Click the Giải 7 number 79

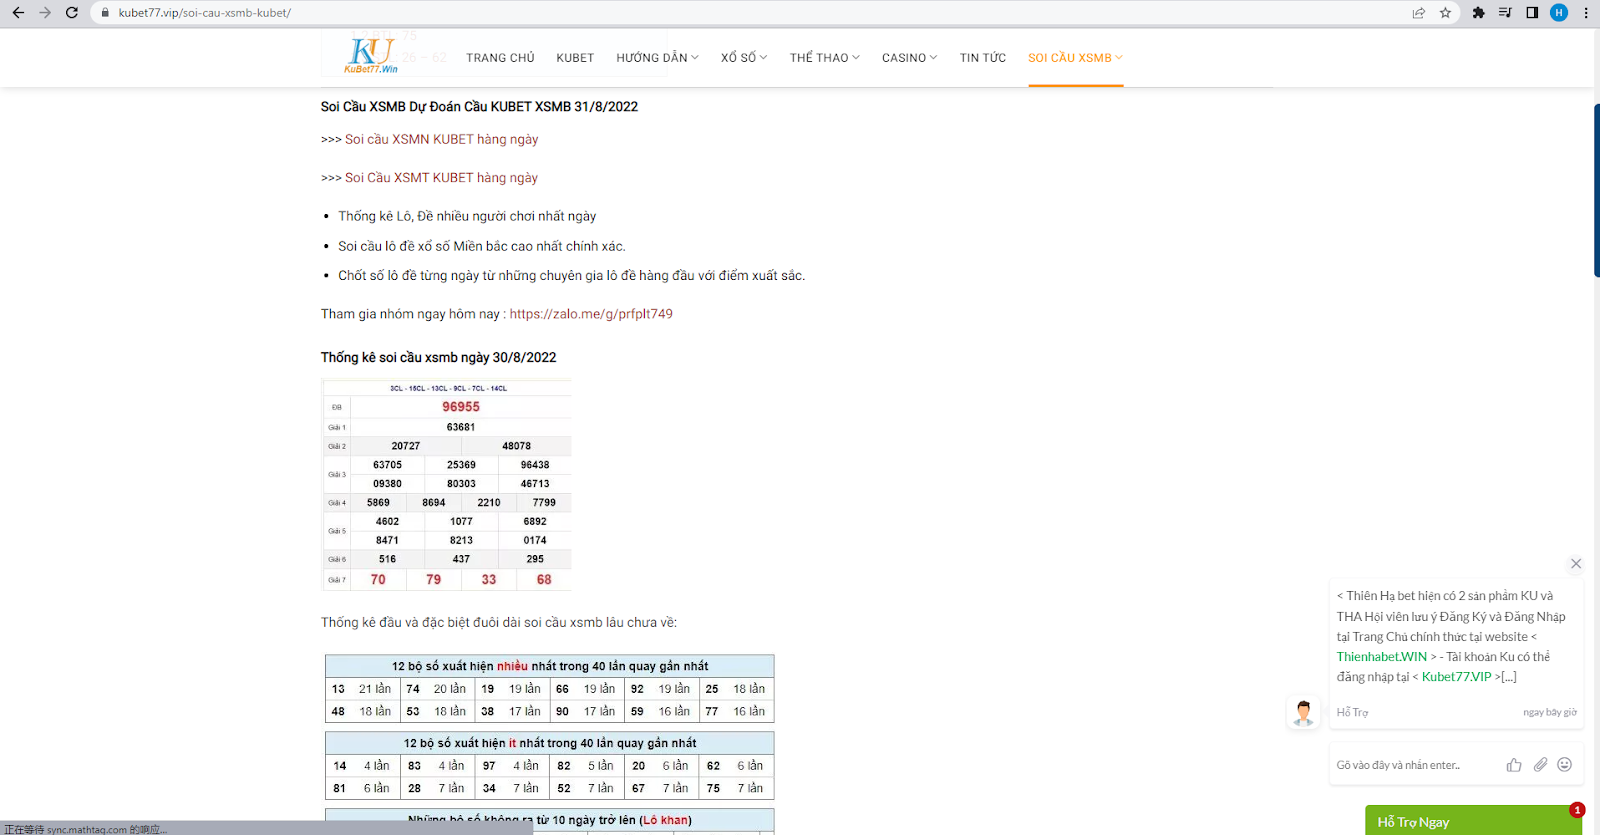tap(434, 579)
